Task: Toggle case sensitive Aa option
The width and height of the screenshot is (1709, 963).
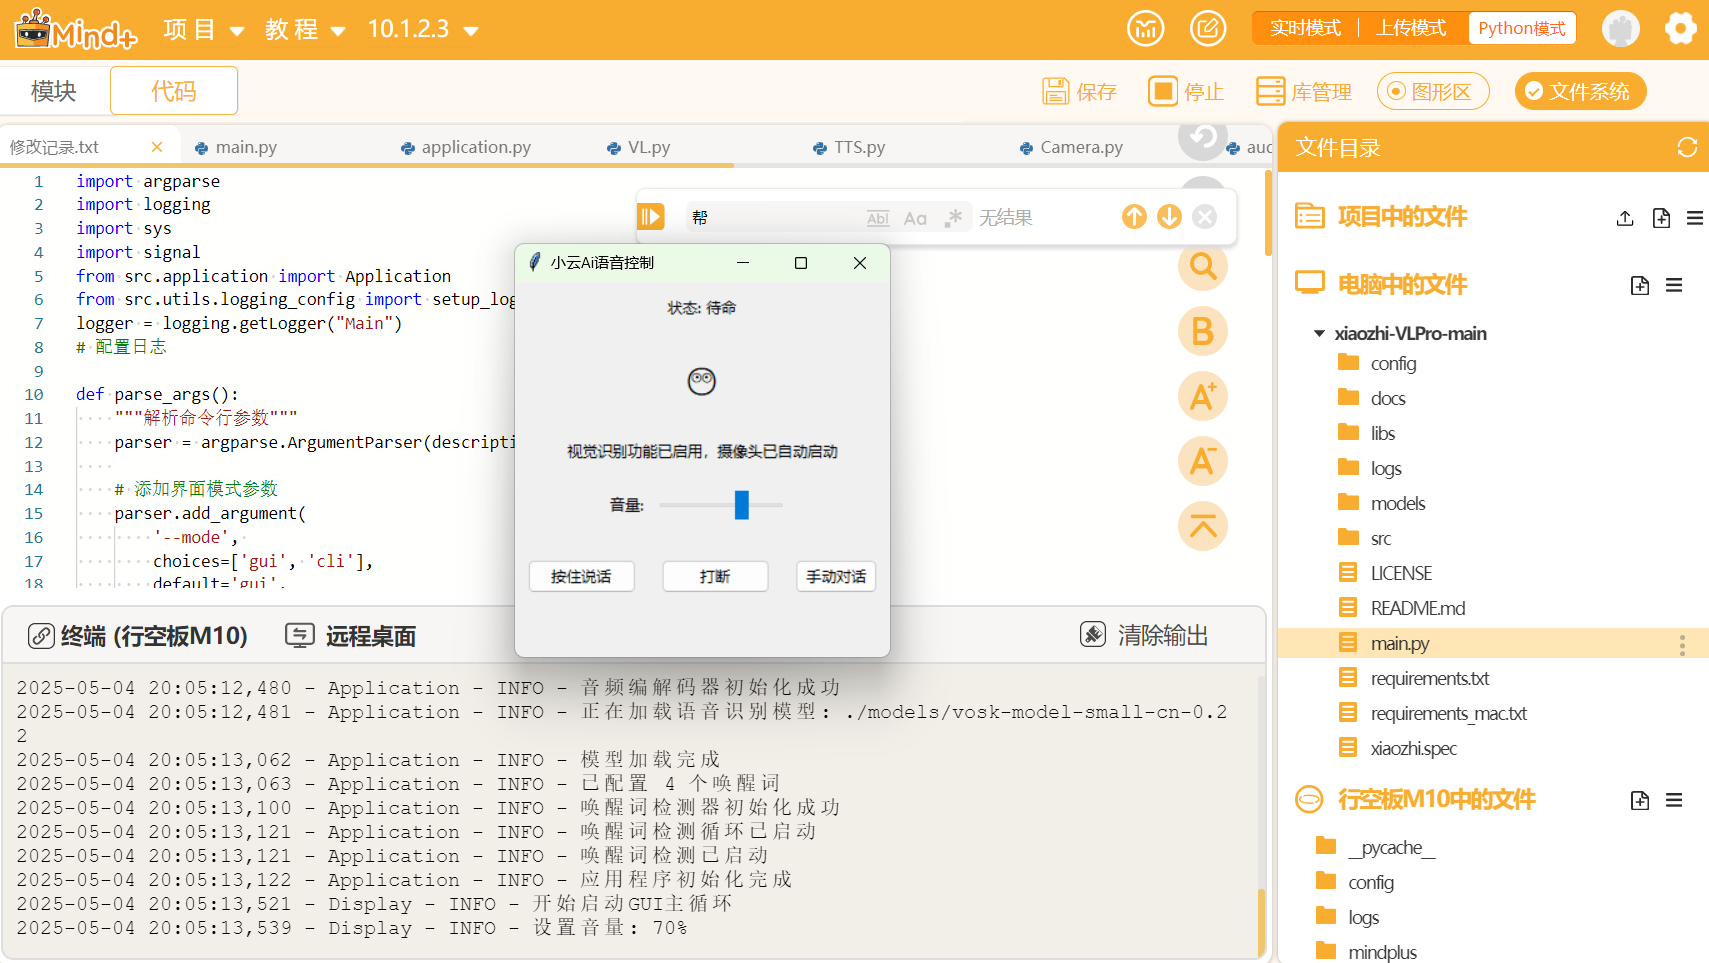Action: (915, 218)
